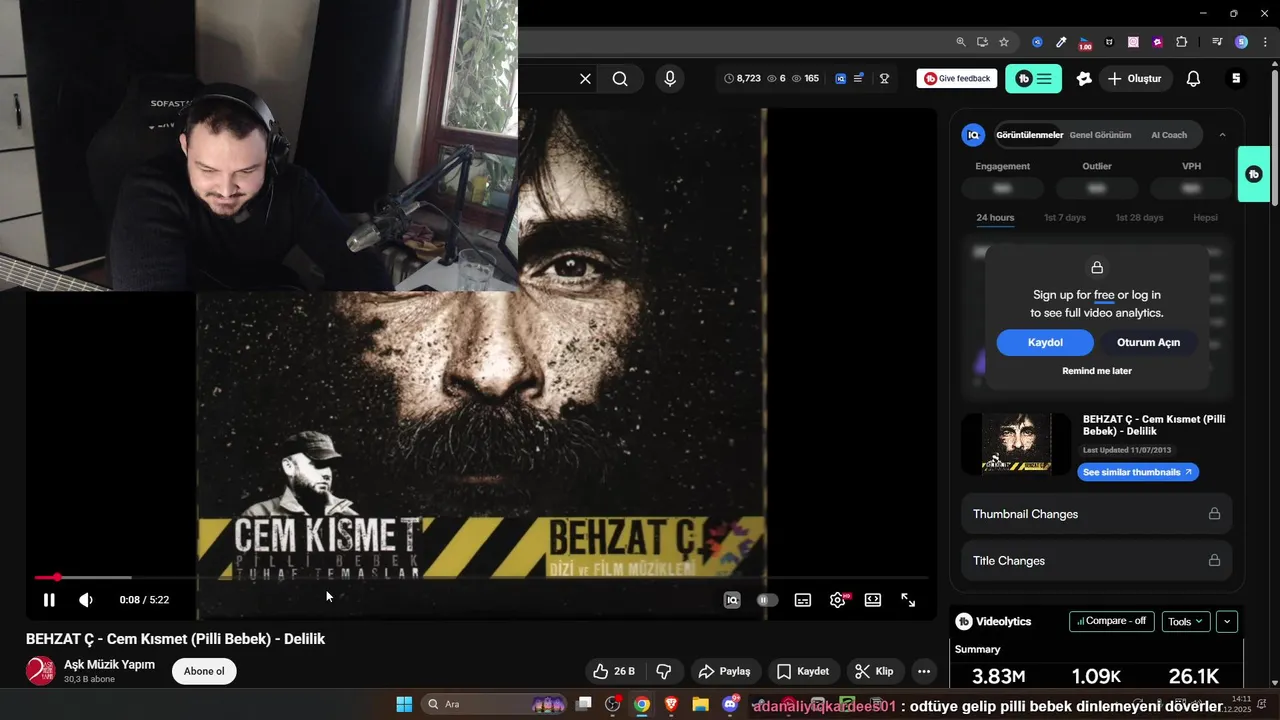The image size is (1280, 720).
Task: Click the TubeBuddy side tab on the right edge
Action: click(x=1254, y=174)
